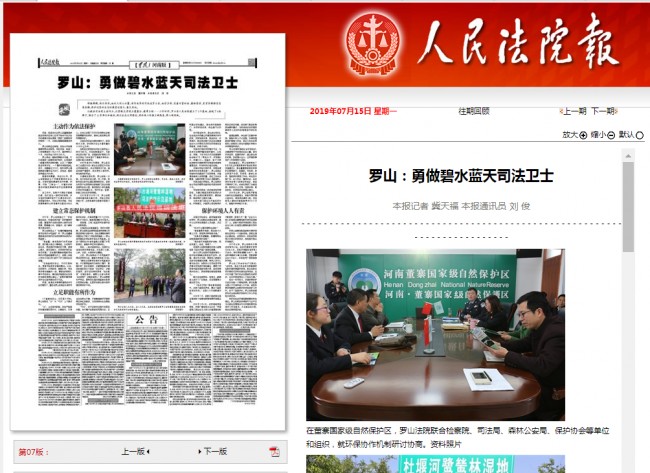Image resolution: width=650 pixels, height=473 pixels.
Task: Click section heading 建立常态保护机制
Action: 74,211
